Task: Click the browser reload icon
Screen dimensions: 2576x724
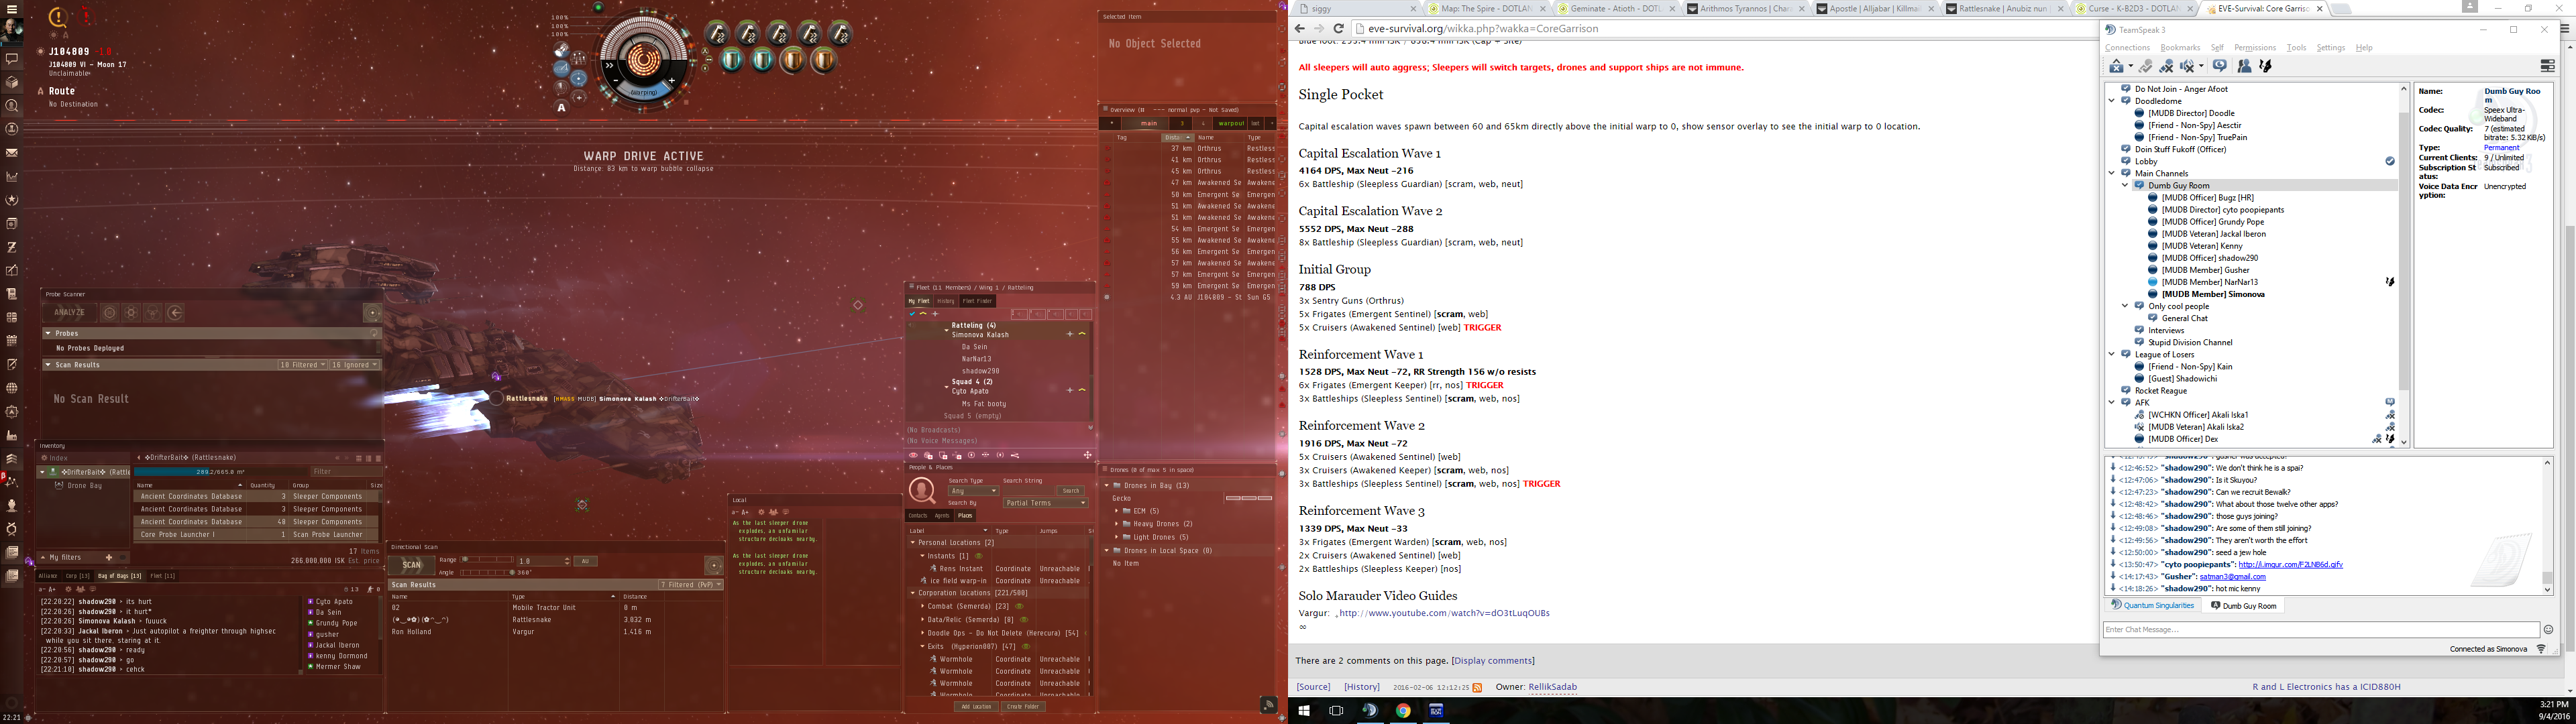Action: [x=1338, y=29]
